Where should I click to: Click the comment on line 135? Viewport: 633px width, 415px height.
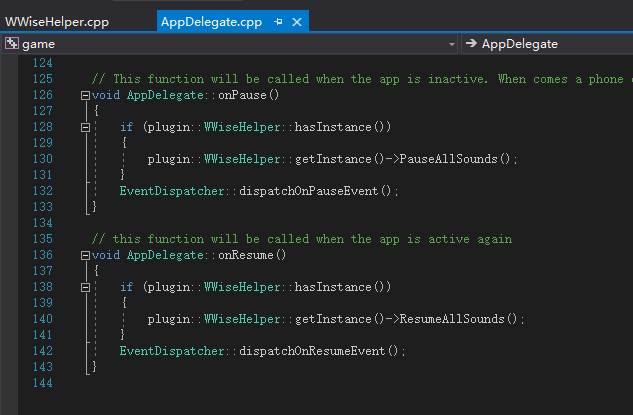click(x=302, y=239)
